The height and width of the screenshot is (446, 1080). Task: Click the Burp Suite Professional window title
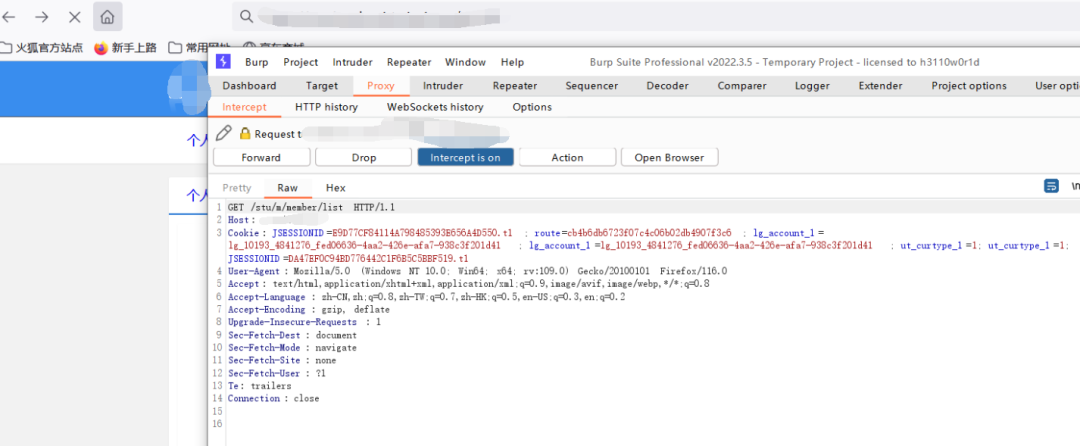click(x=785, y=62)
